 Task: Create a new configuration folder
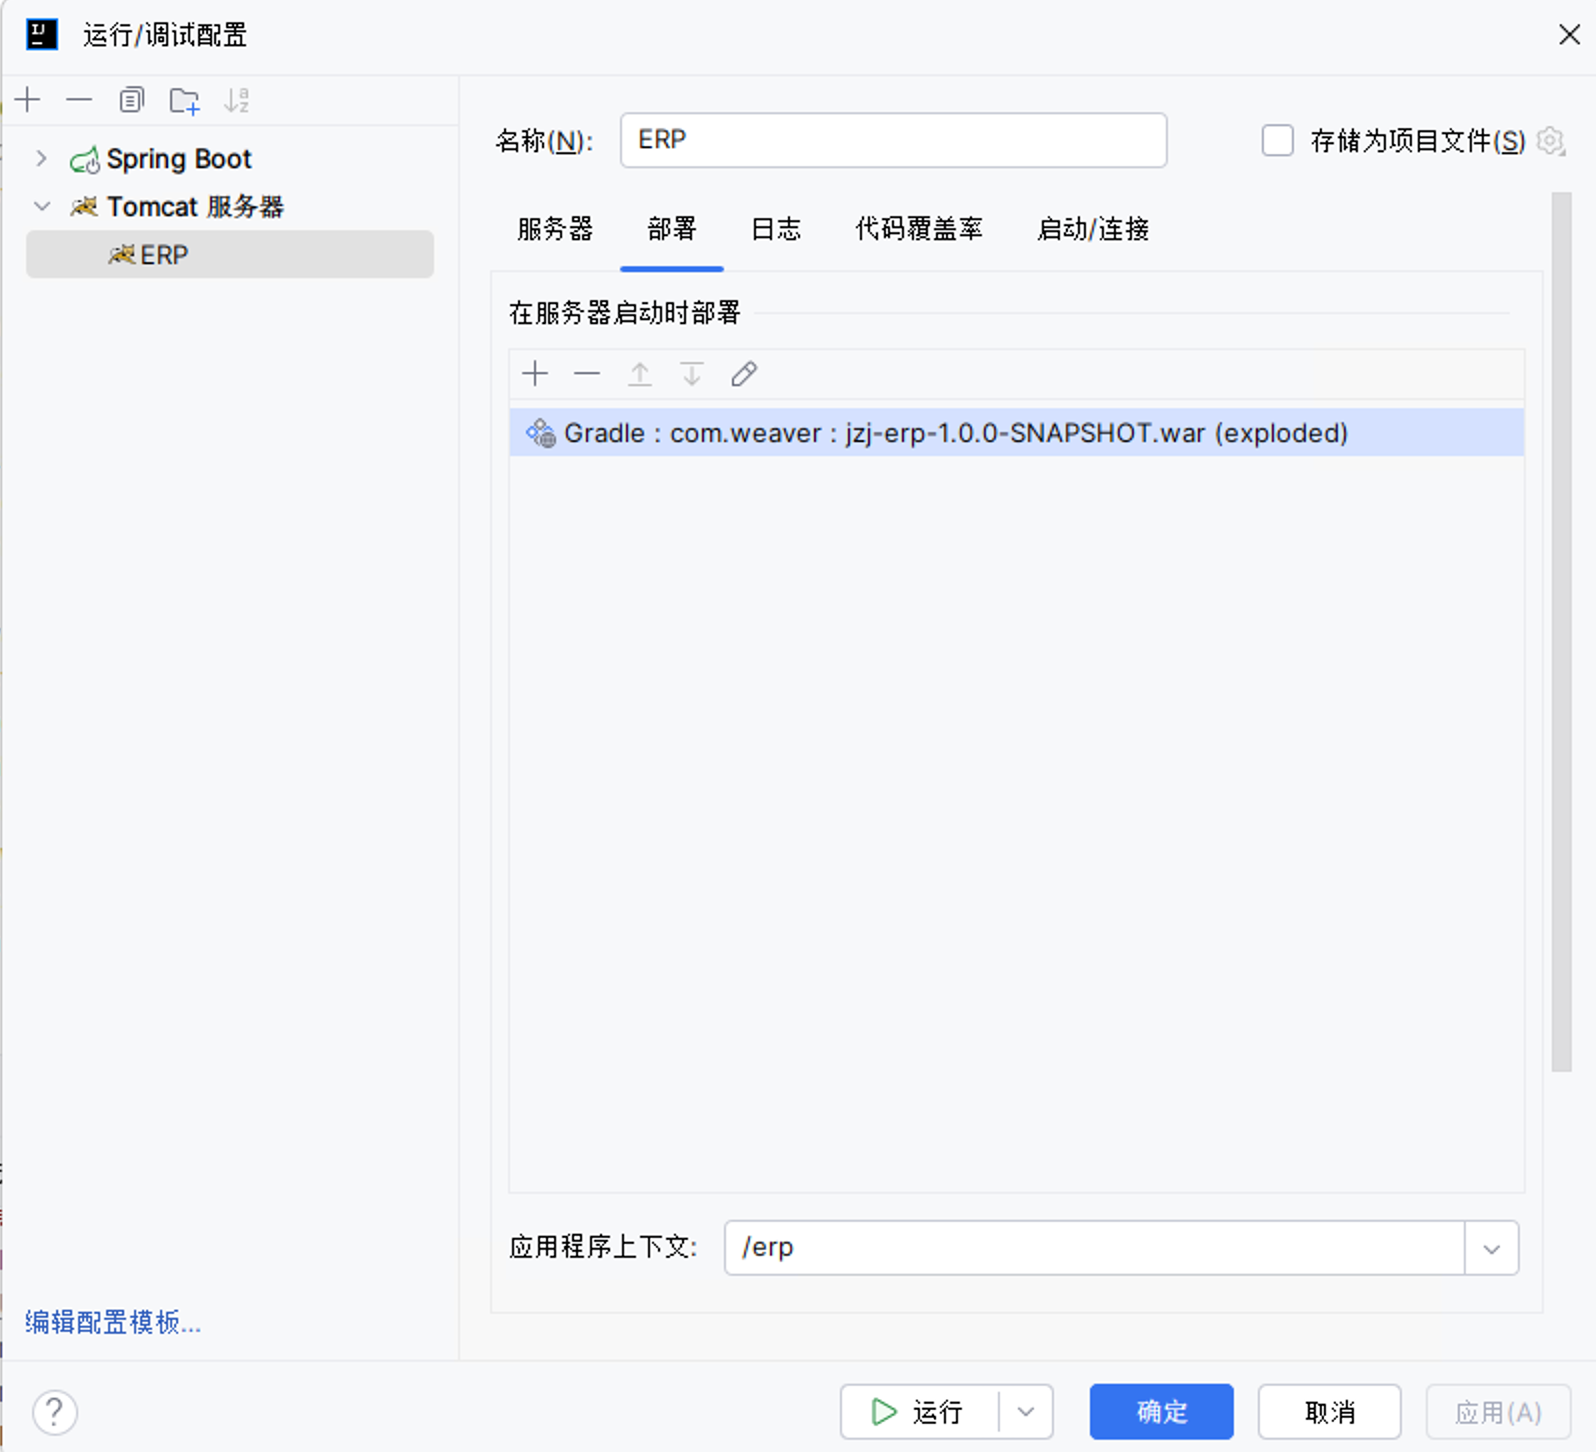(x=184, y=100)
